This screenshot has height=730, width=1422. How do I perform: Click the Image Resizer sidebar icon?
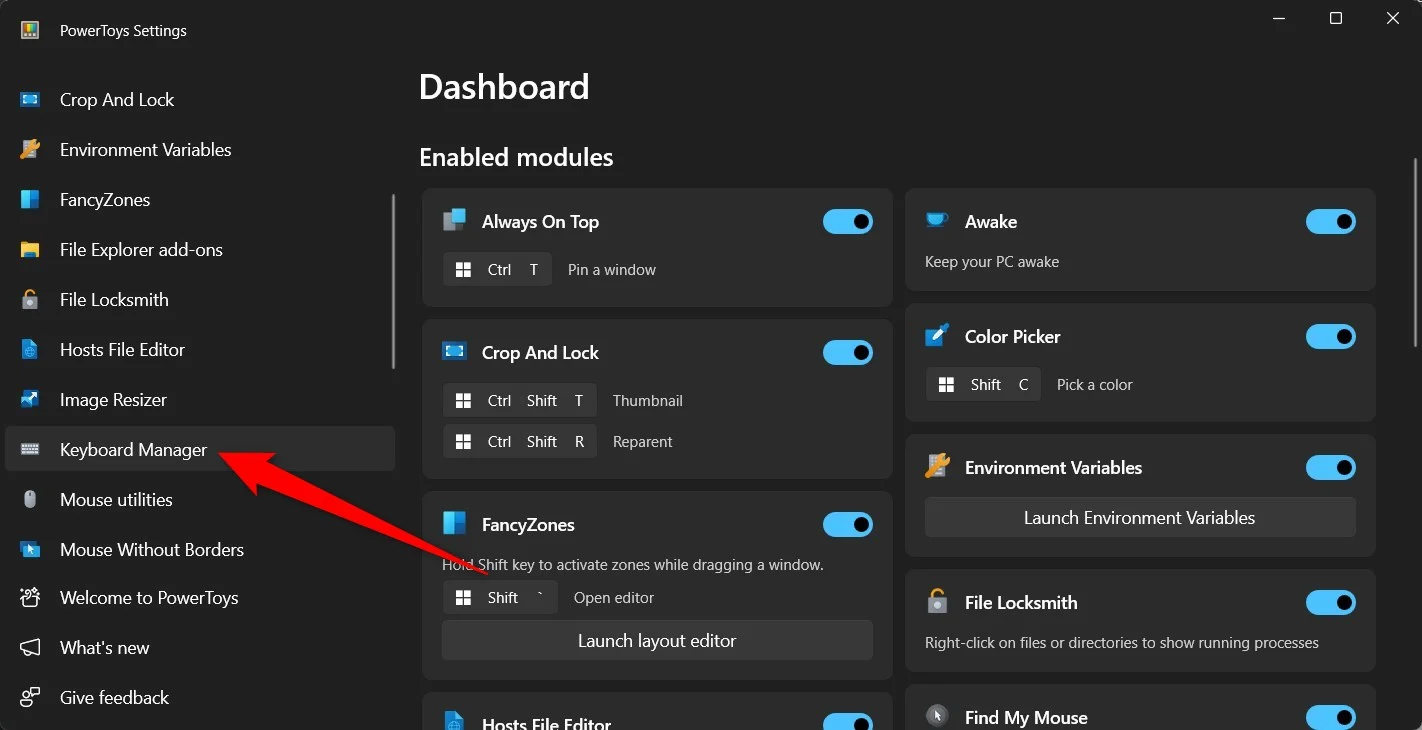pos(30,400)
